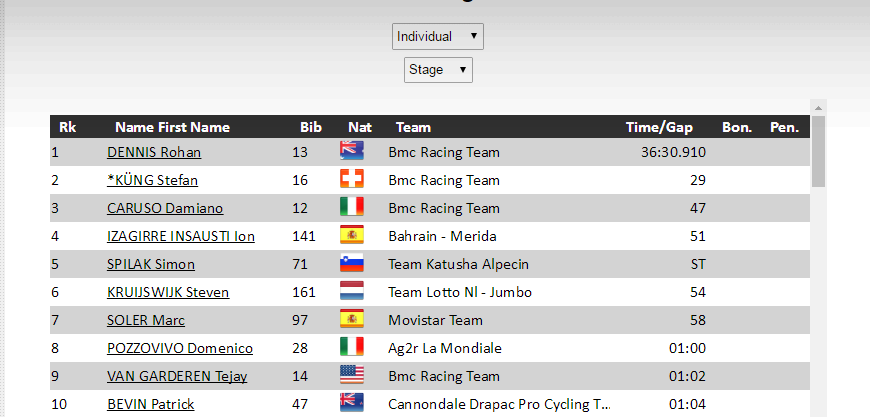Click Spanish flag in Izagirre Insausti row
This screenshot has width=870, height=417.
(351, 236)
